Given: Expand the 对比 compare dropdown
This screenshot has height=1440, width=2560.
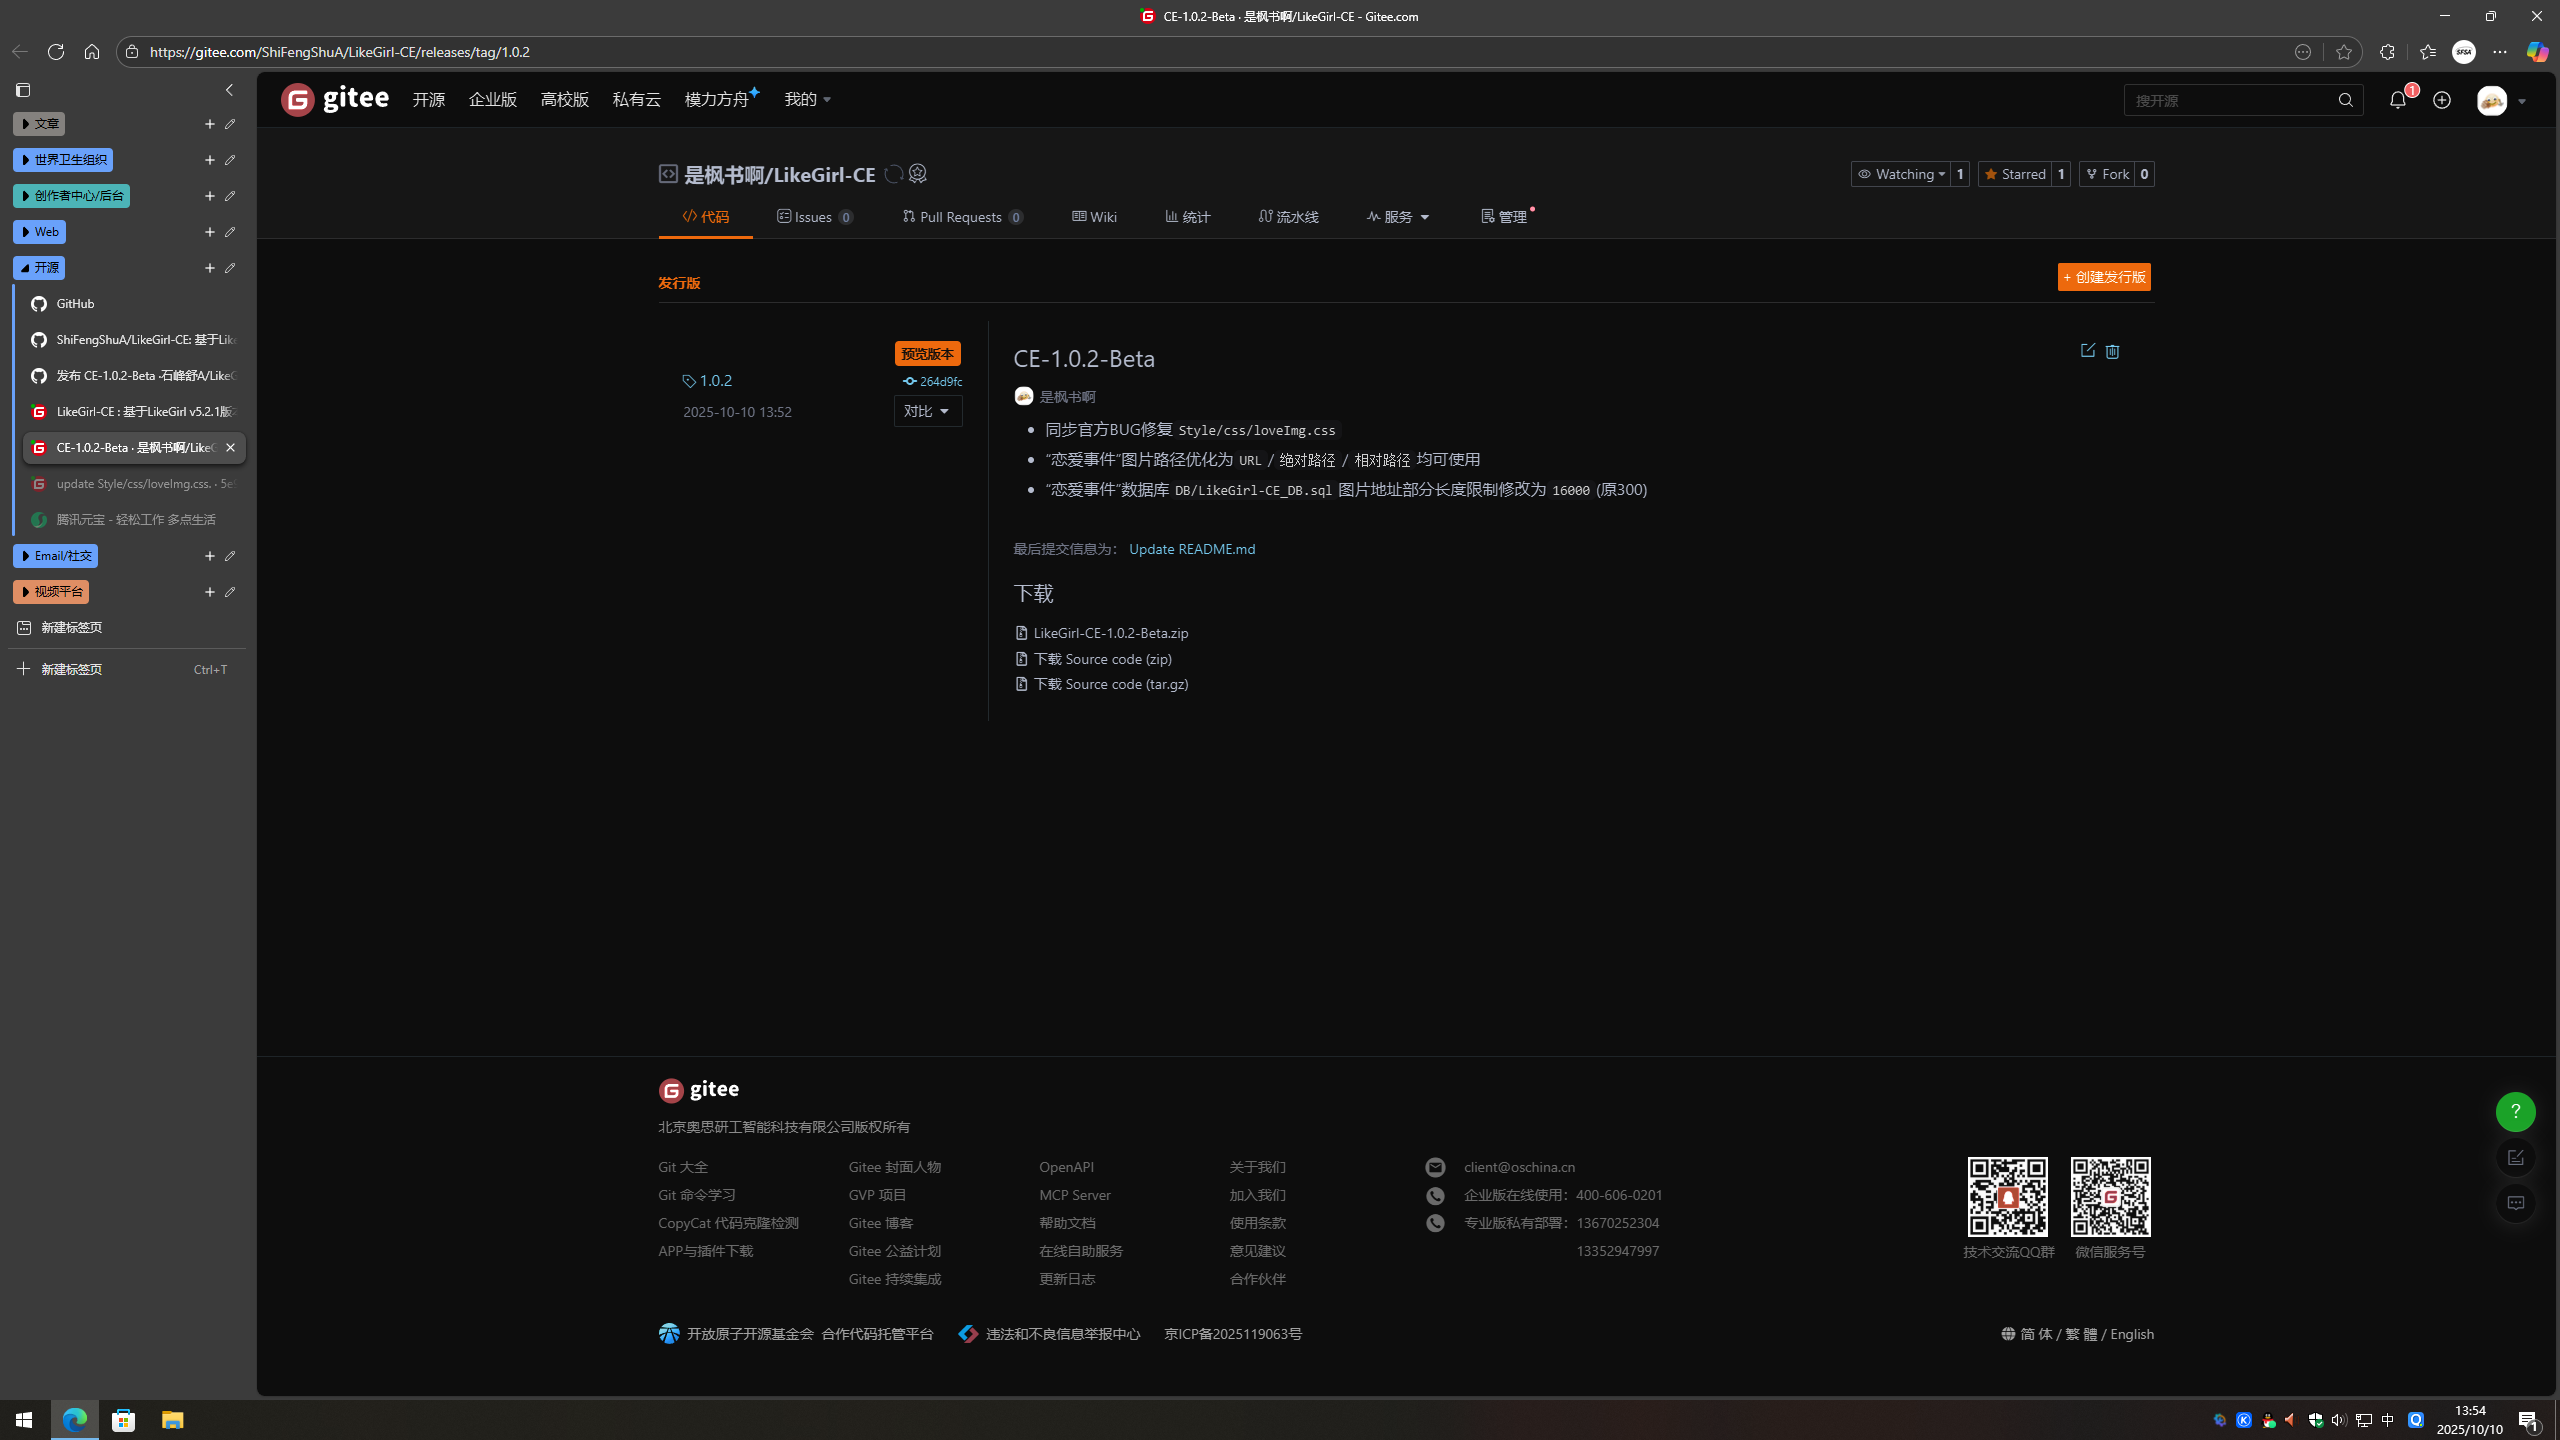Looking at the screenshot, I should pyautogui.click(x=927, y=411).
